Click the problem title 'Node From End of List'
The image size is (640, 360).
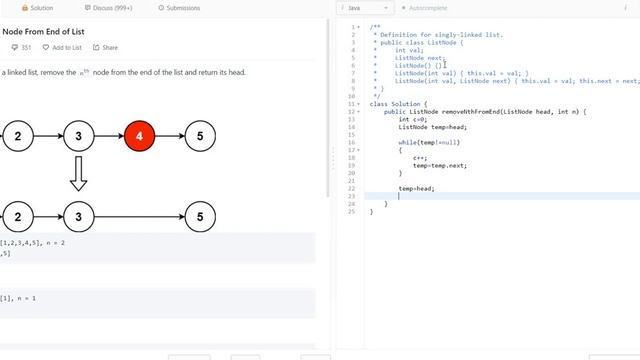[x=43, y=31]
